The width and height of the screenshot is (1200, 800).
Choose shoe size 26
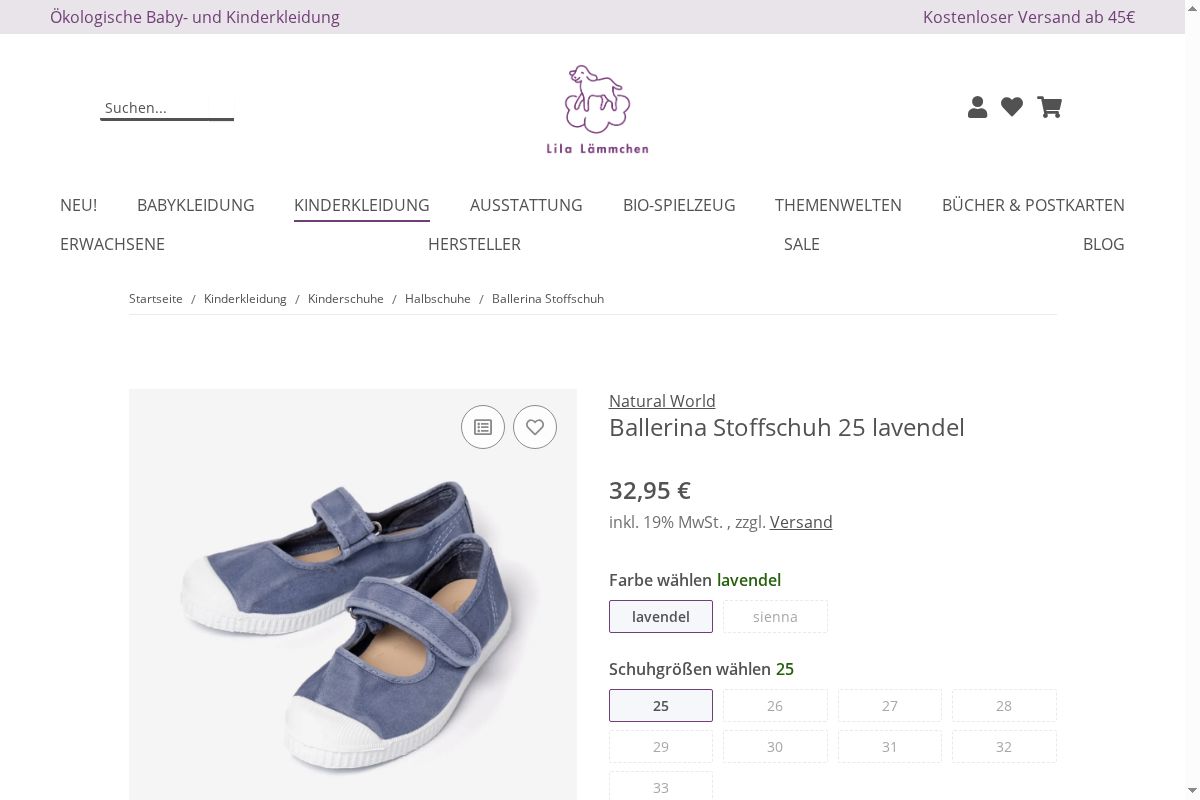[775, 706]
